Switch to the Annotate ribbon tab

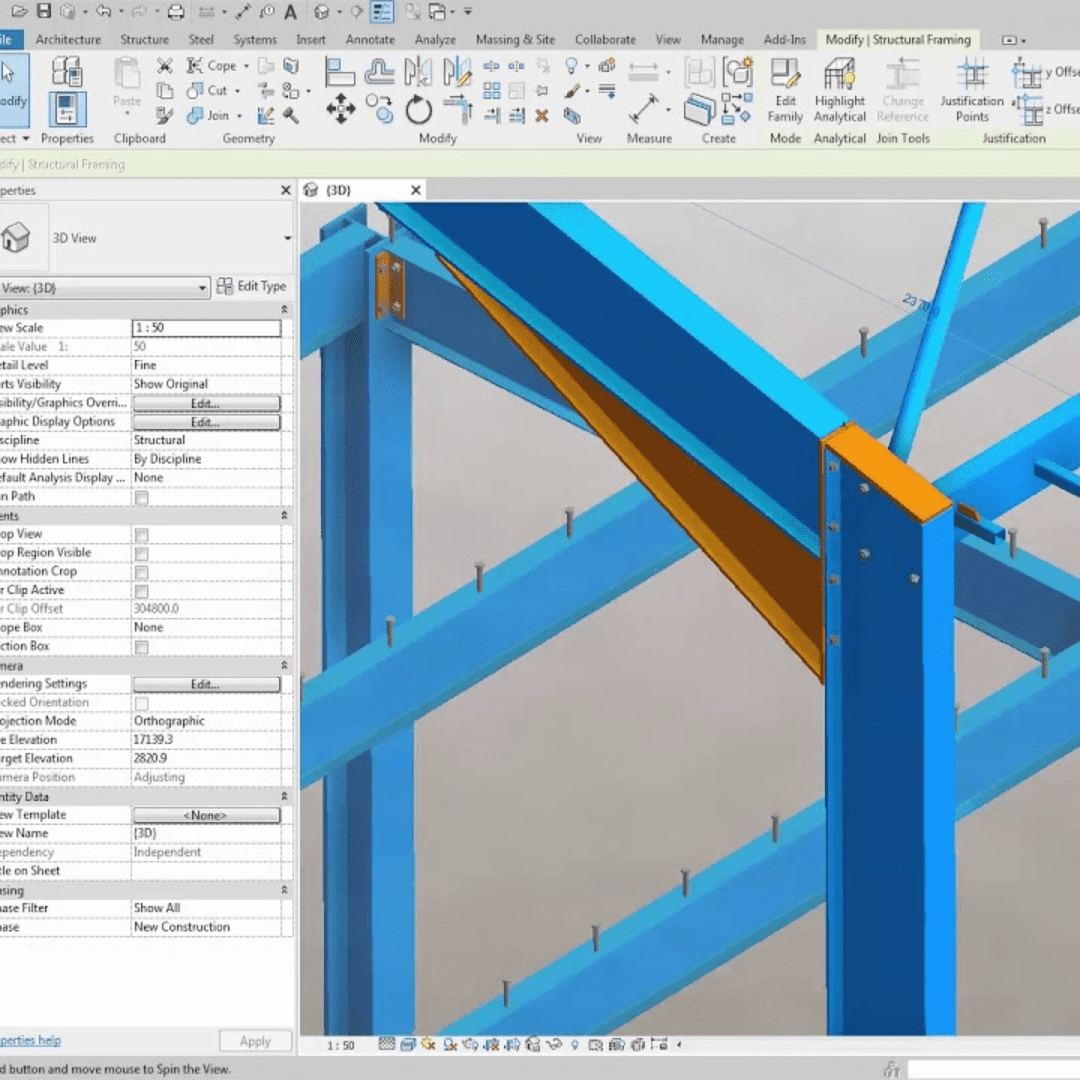[371, 40]
